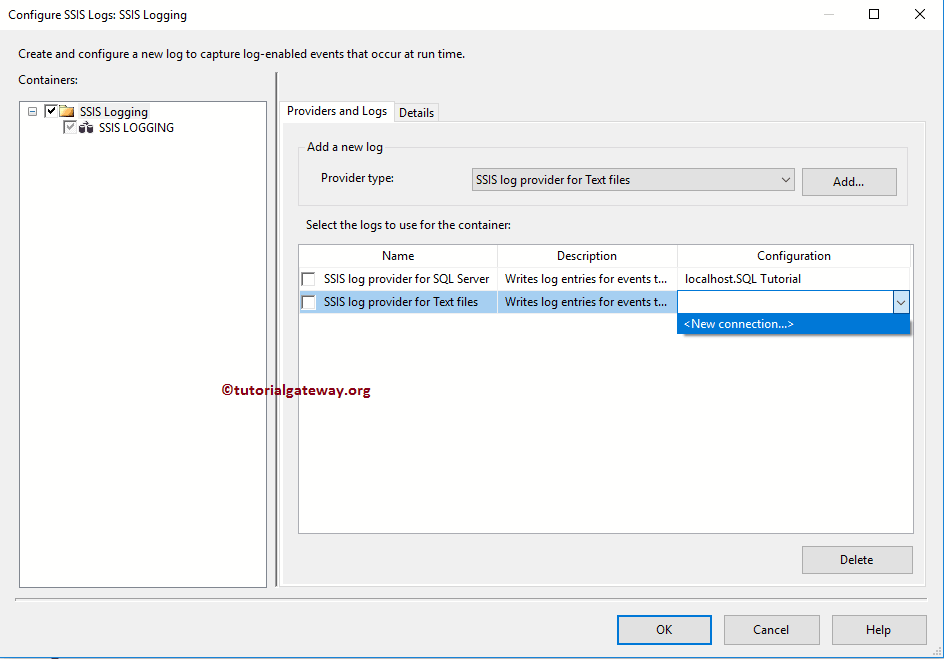
Task: Click the 'localhost.SQL Tutorial' configuration cell
Action: (793, 279)
